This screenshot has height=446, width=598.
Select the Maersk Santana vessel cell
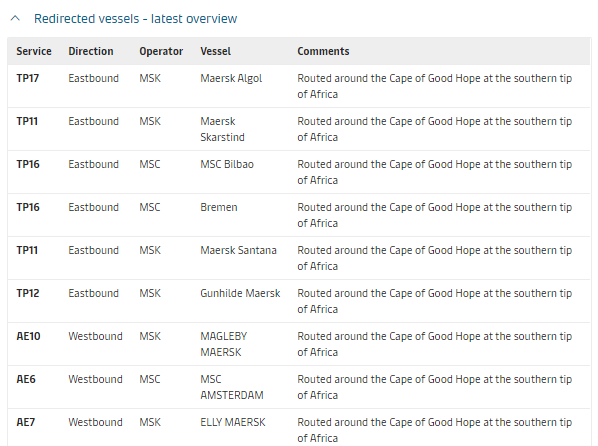pyautogui.click(x=238, y=250)
